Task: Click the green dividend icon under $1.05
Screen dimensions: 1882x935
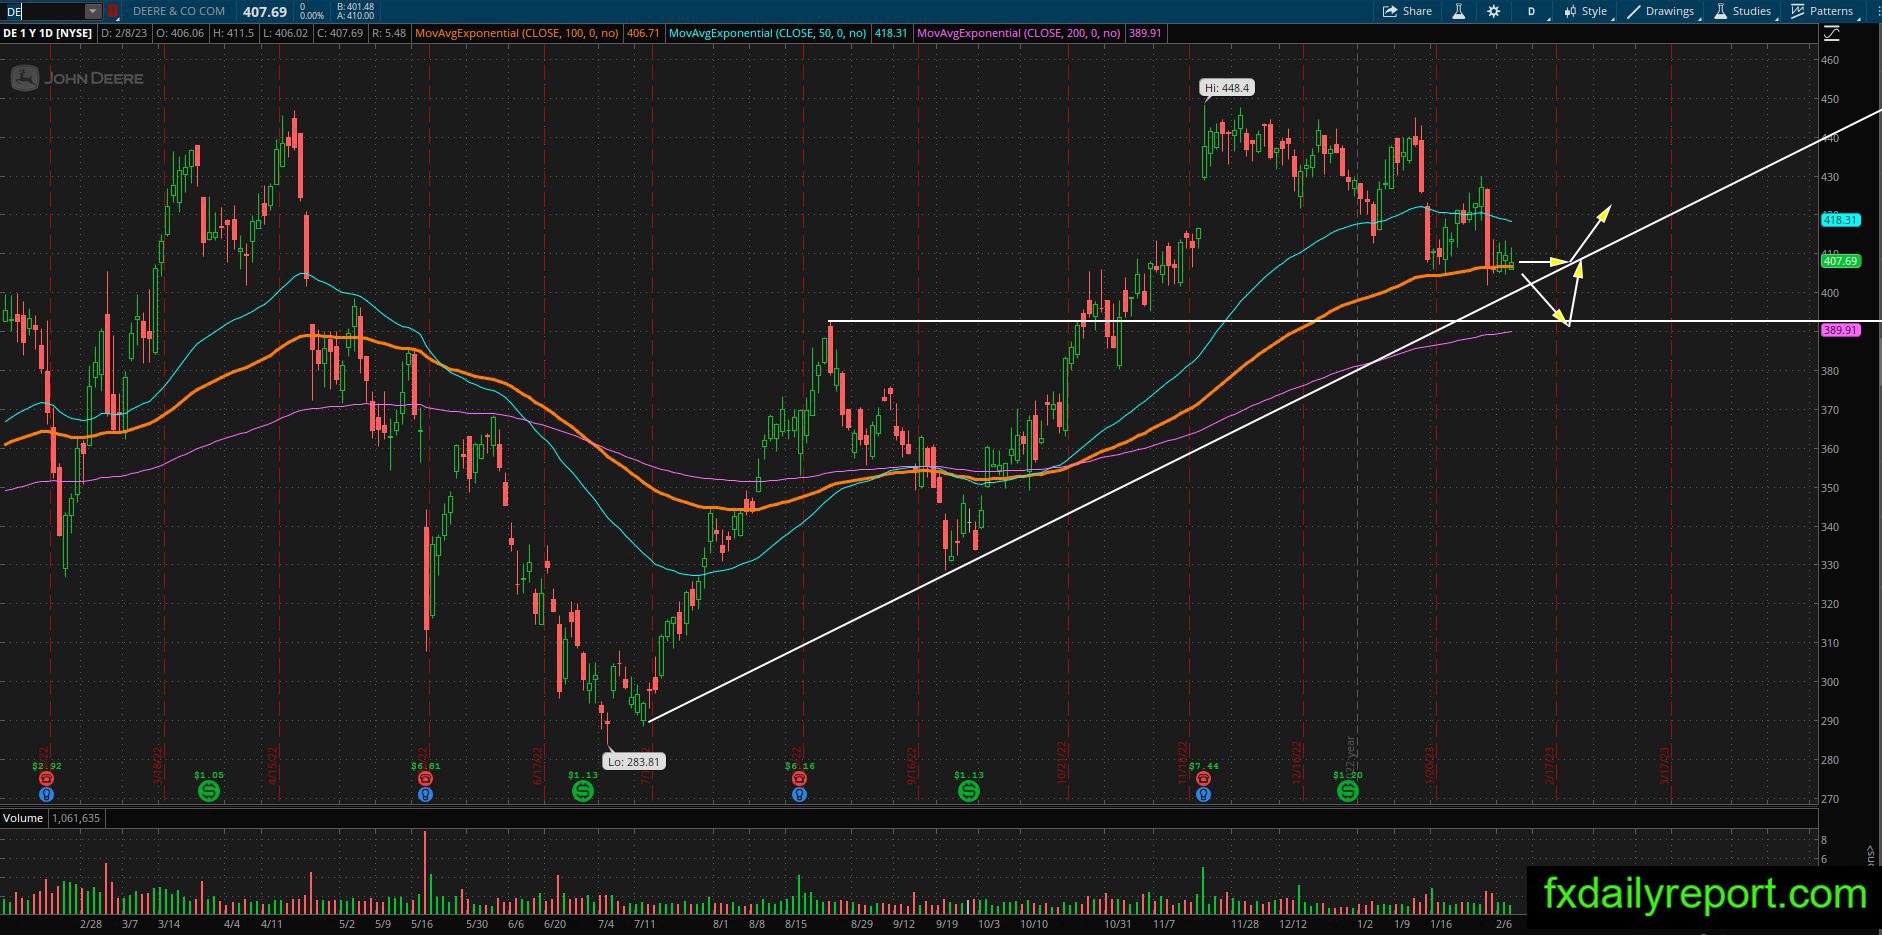Action: coord(209,791)
